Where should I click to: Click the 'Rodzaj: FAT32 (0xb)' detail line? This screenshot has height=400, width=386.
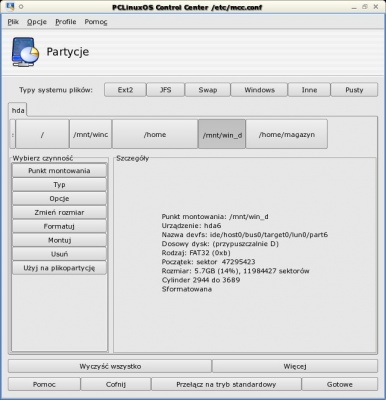click(196, 253)
